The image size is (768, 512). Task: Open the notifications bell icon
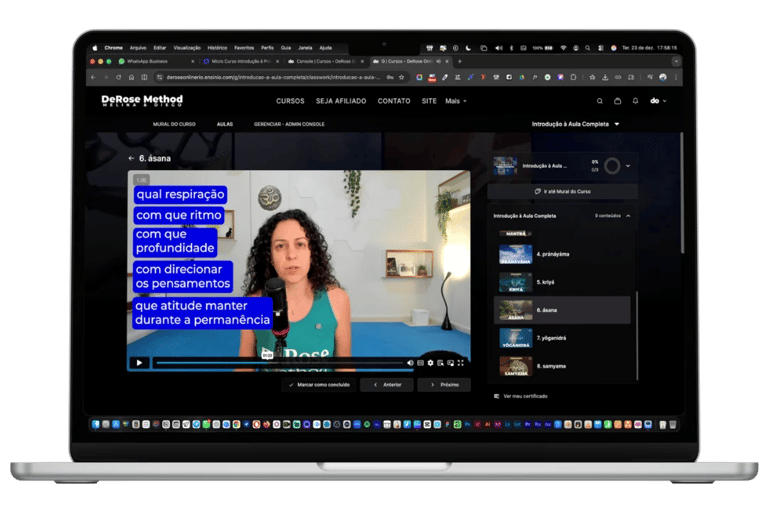(635, 101)
